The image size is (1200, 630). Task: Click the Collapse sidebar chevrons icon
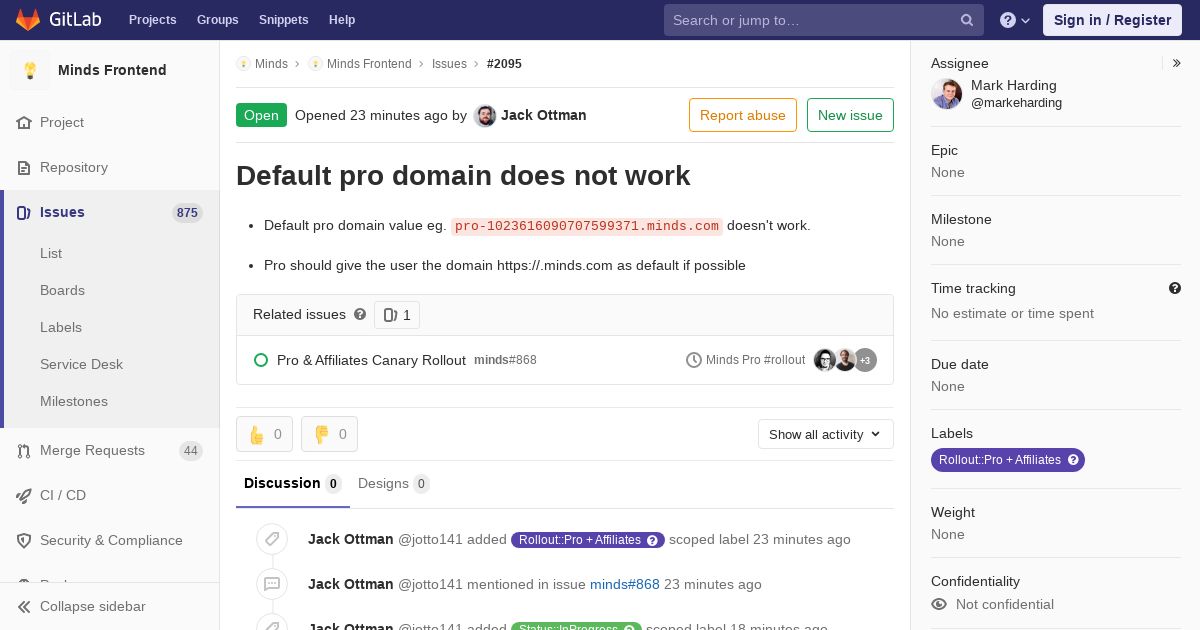tap(24, 607)
